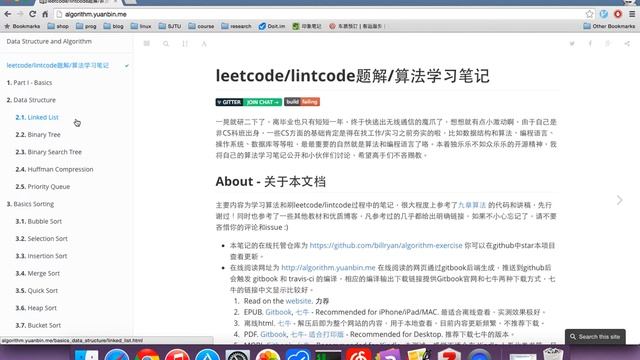Screen dimensions: 640x360
Task: Click the Gitter Join Chat badge
Action: (x=249, y=102)
